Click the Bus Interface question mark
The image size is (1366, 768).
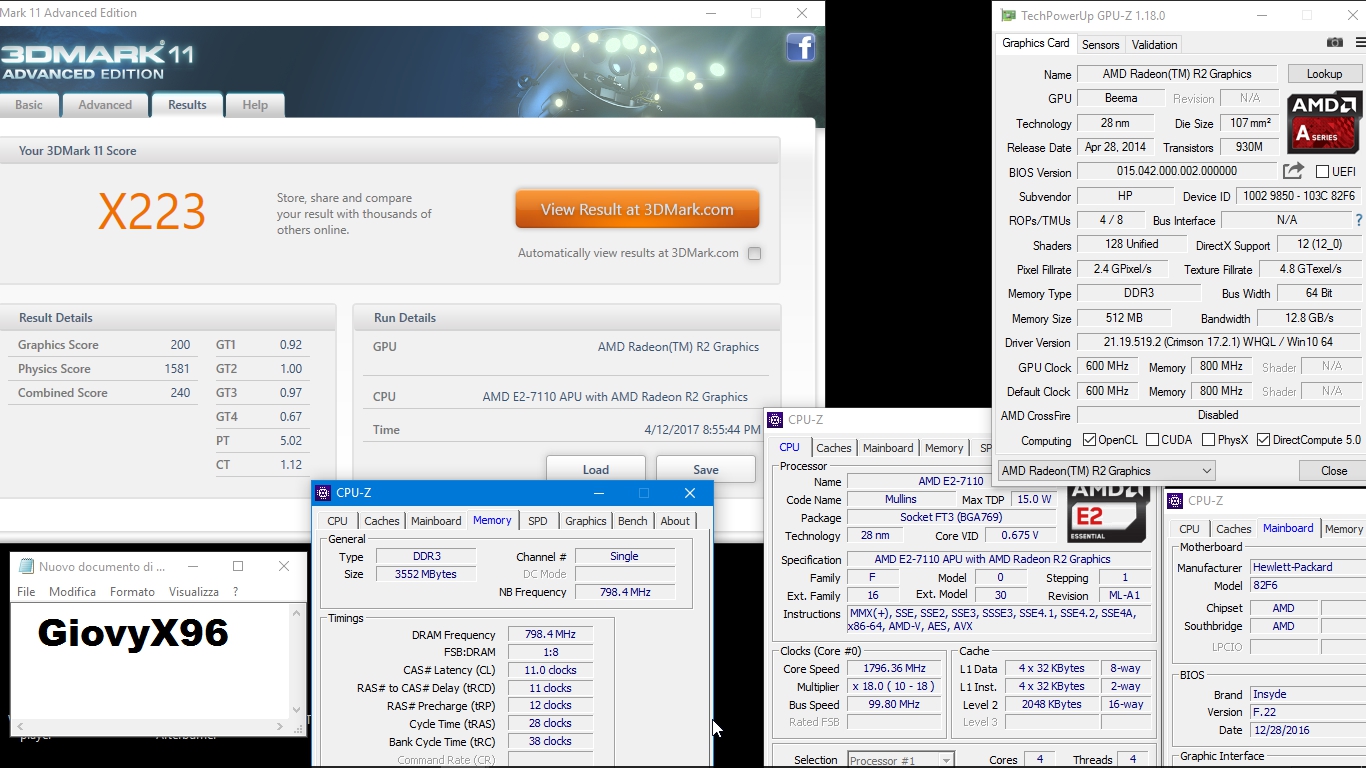pyautogui.click(x=1358, y=220)
